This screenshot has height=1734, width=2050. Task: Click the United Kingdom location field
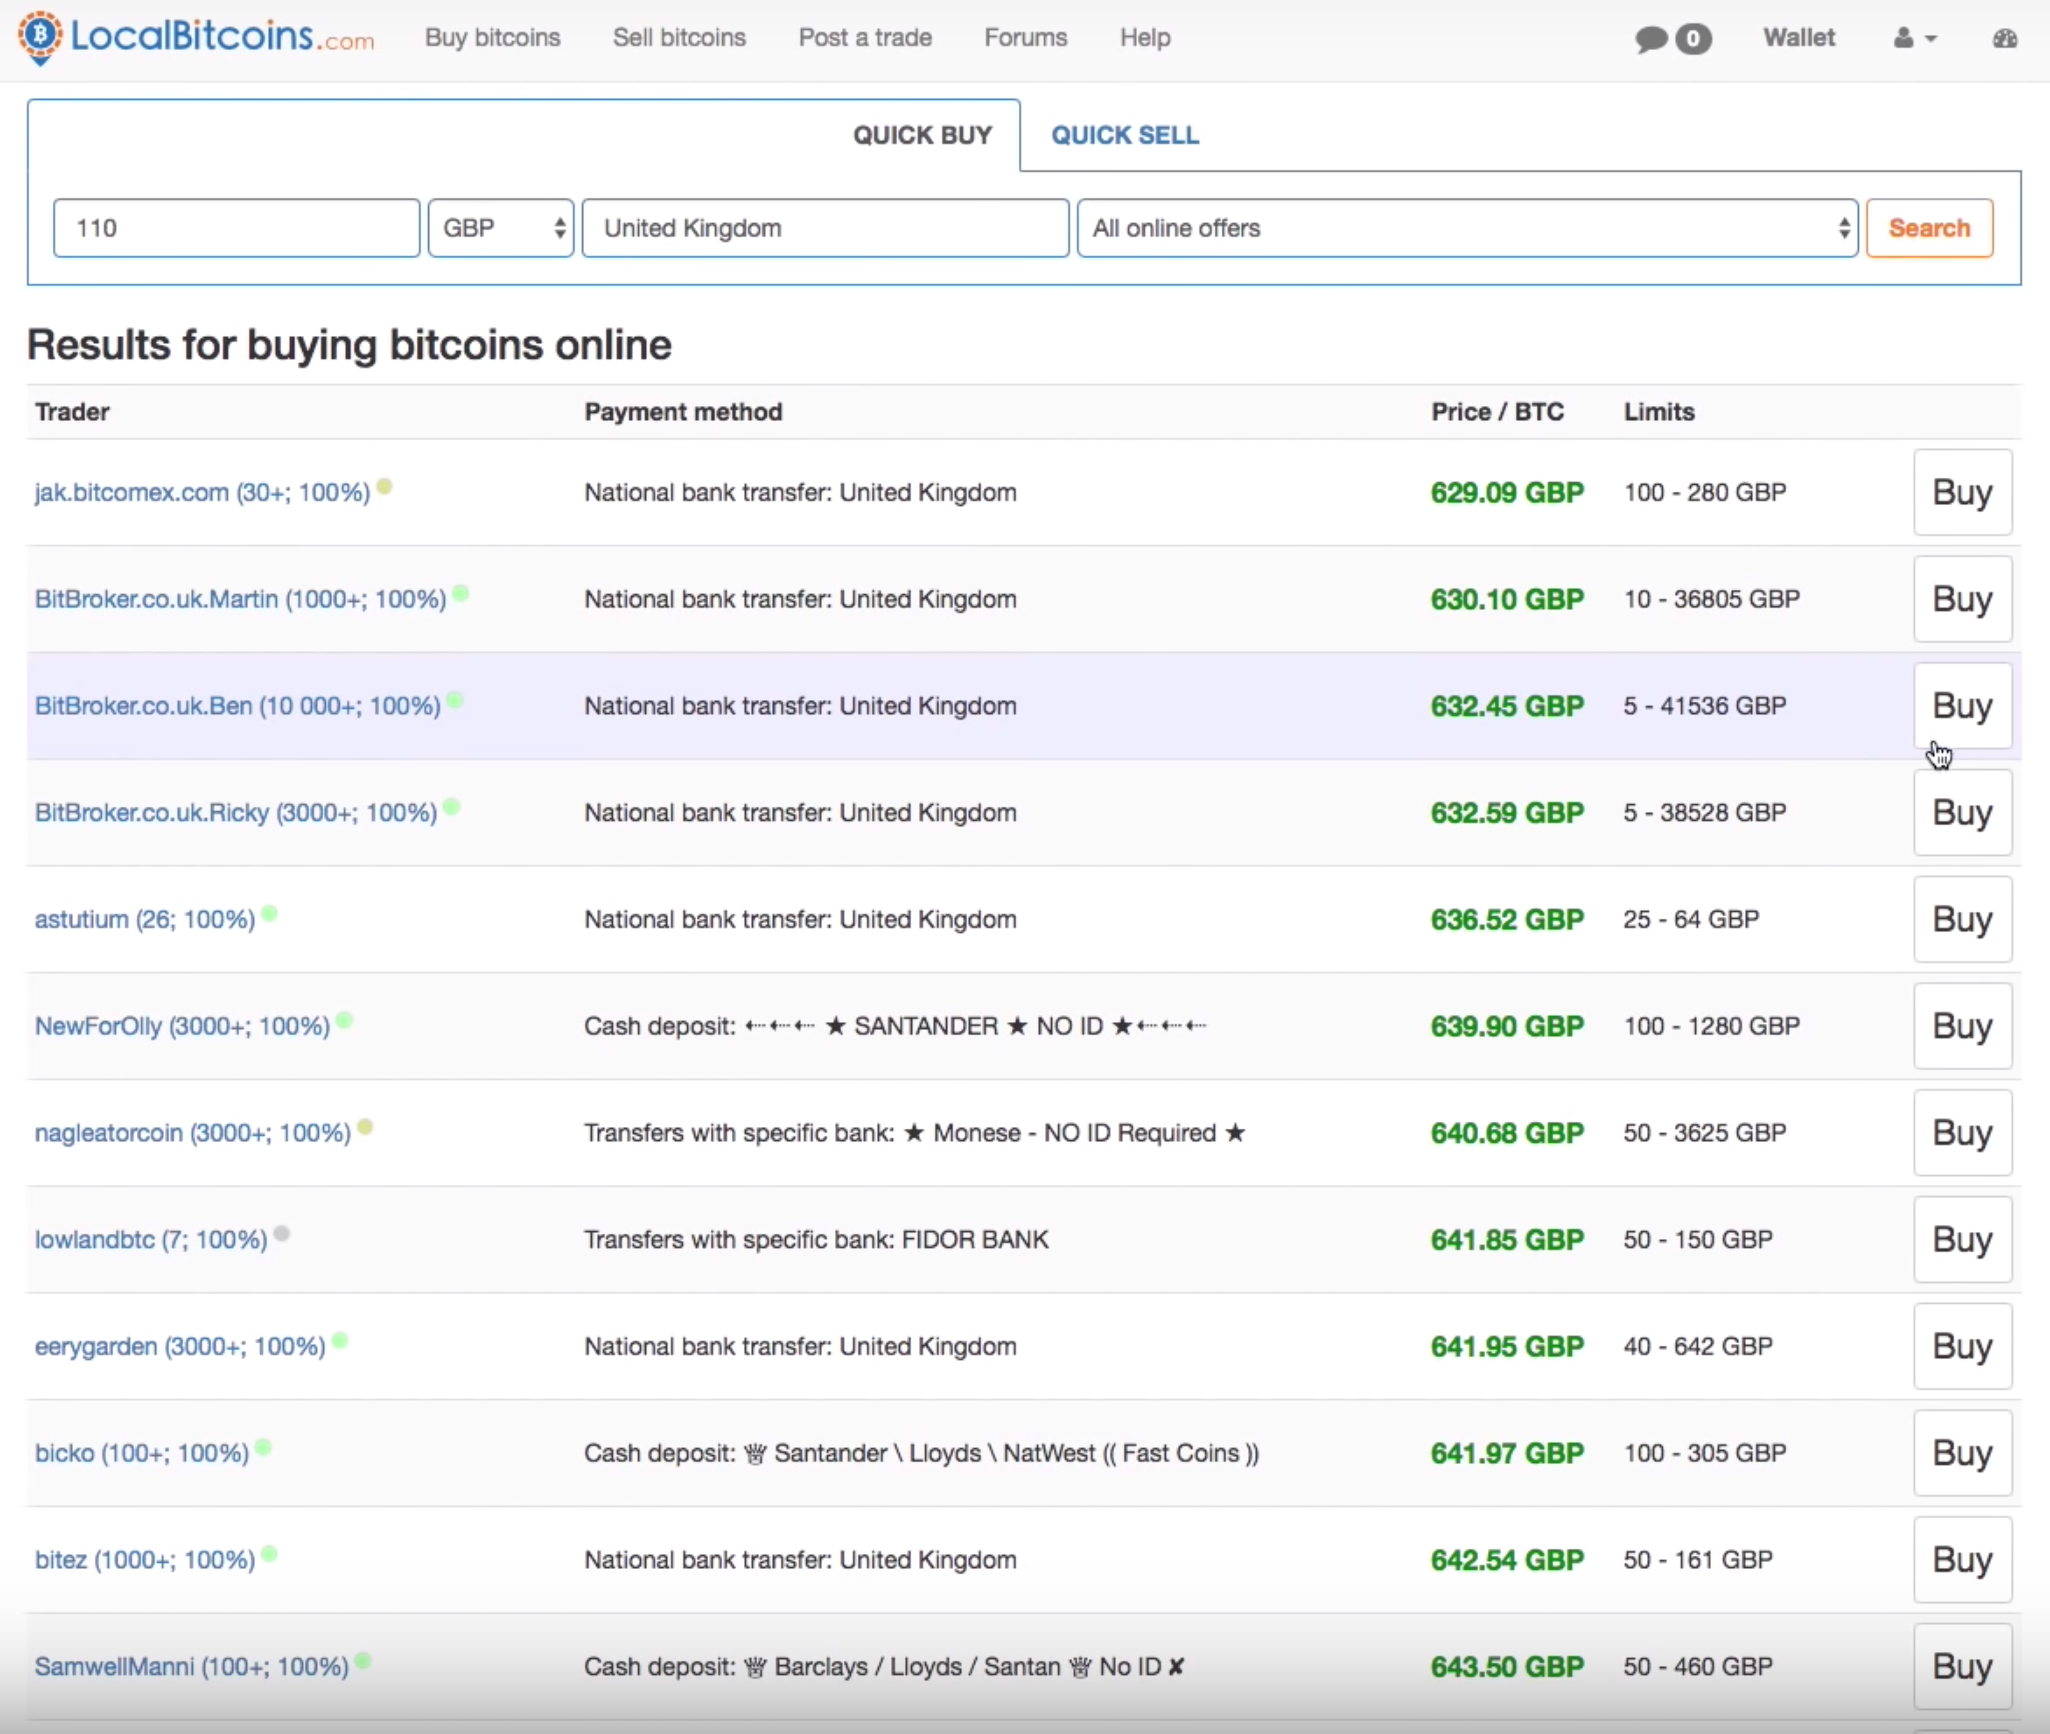point(826,228)
